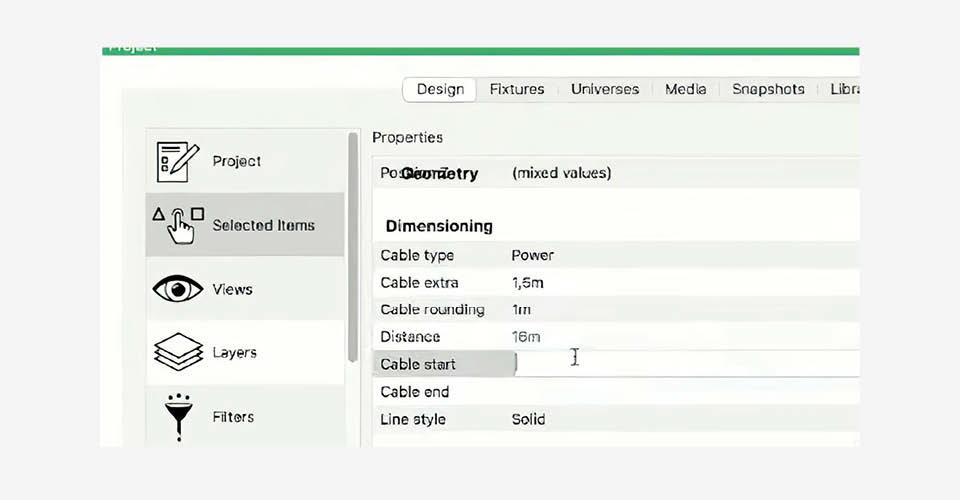
Task: Click the Filters funnel icon
Action: point(178,416)
